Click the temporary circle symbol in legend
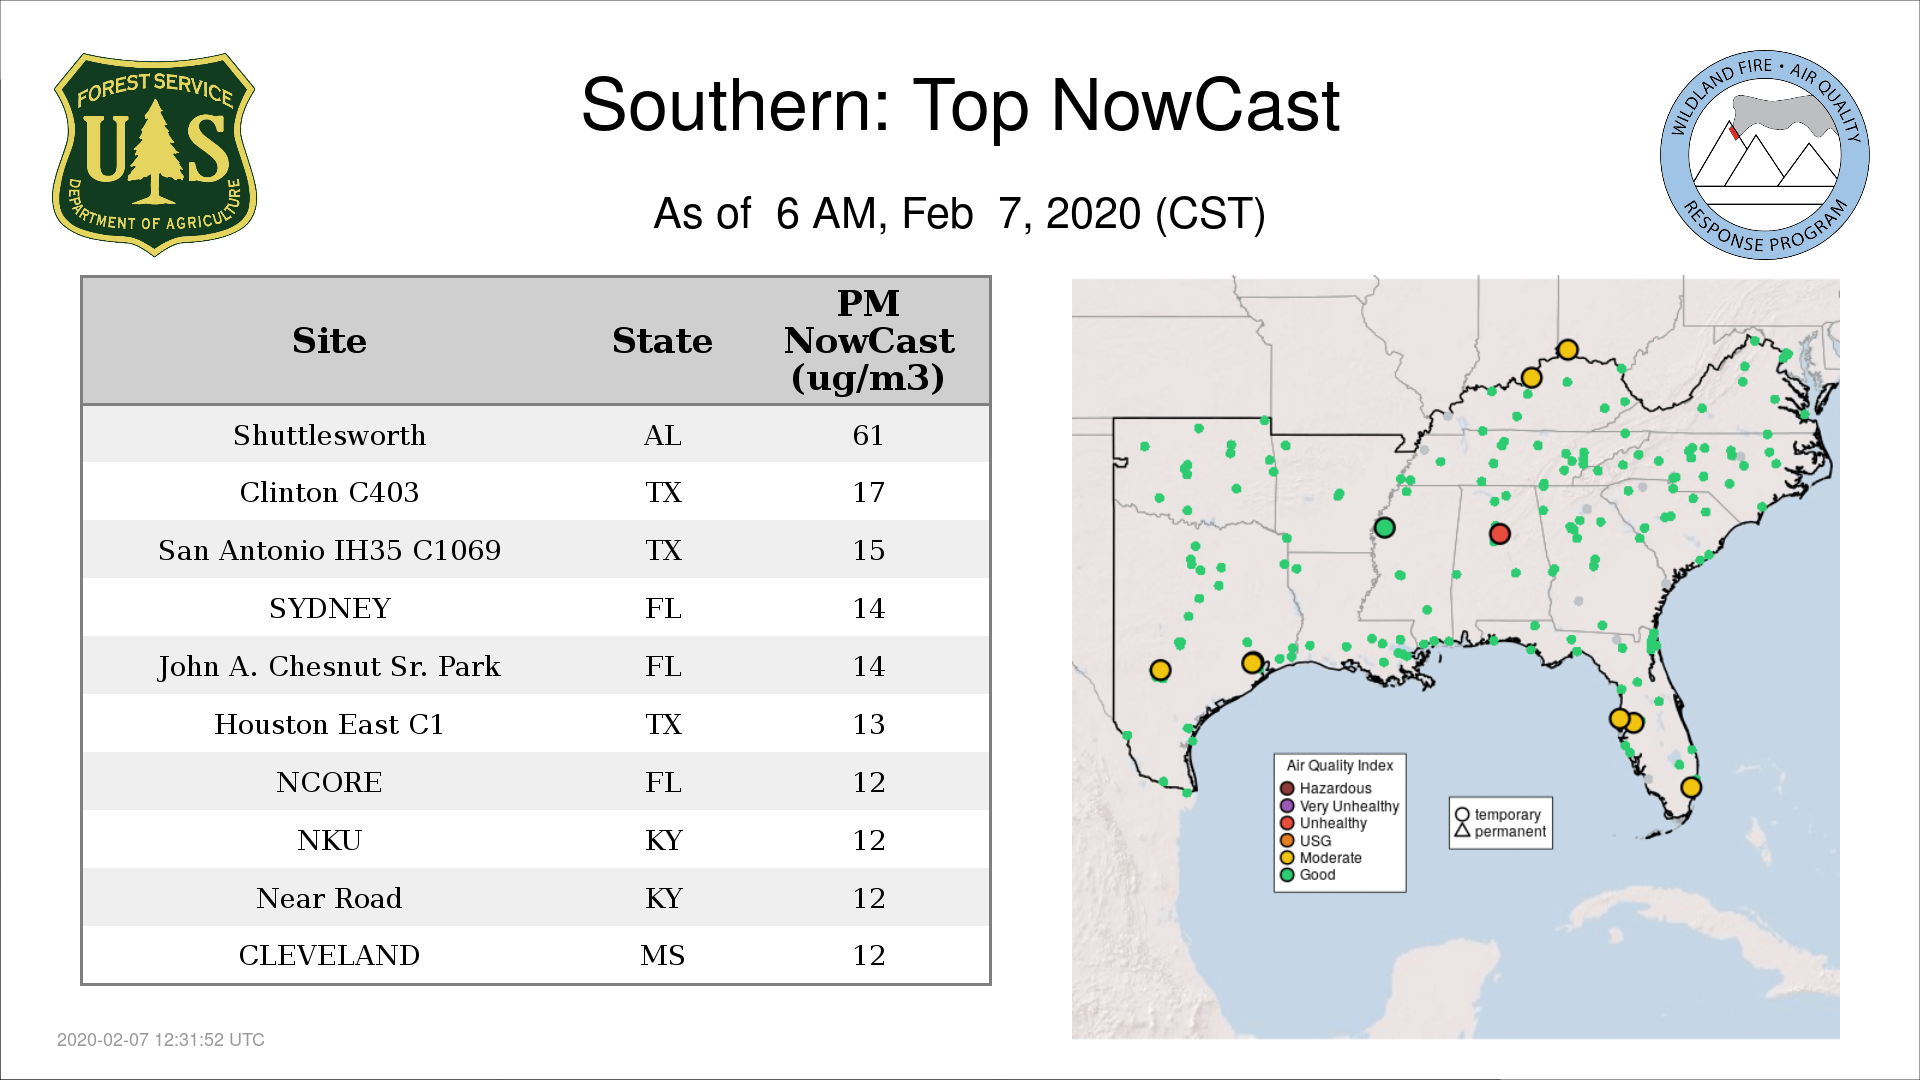Viewport: 1920px width, 1080px height. coord(1462,814)
